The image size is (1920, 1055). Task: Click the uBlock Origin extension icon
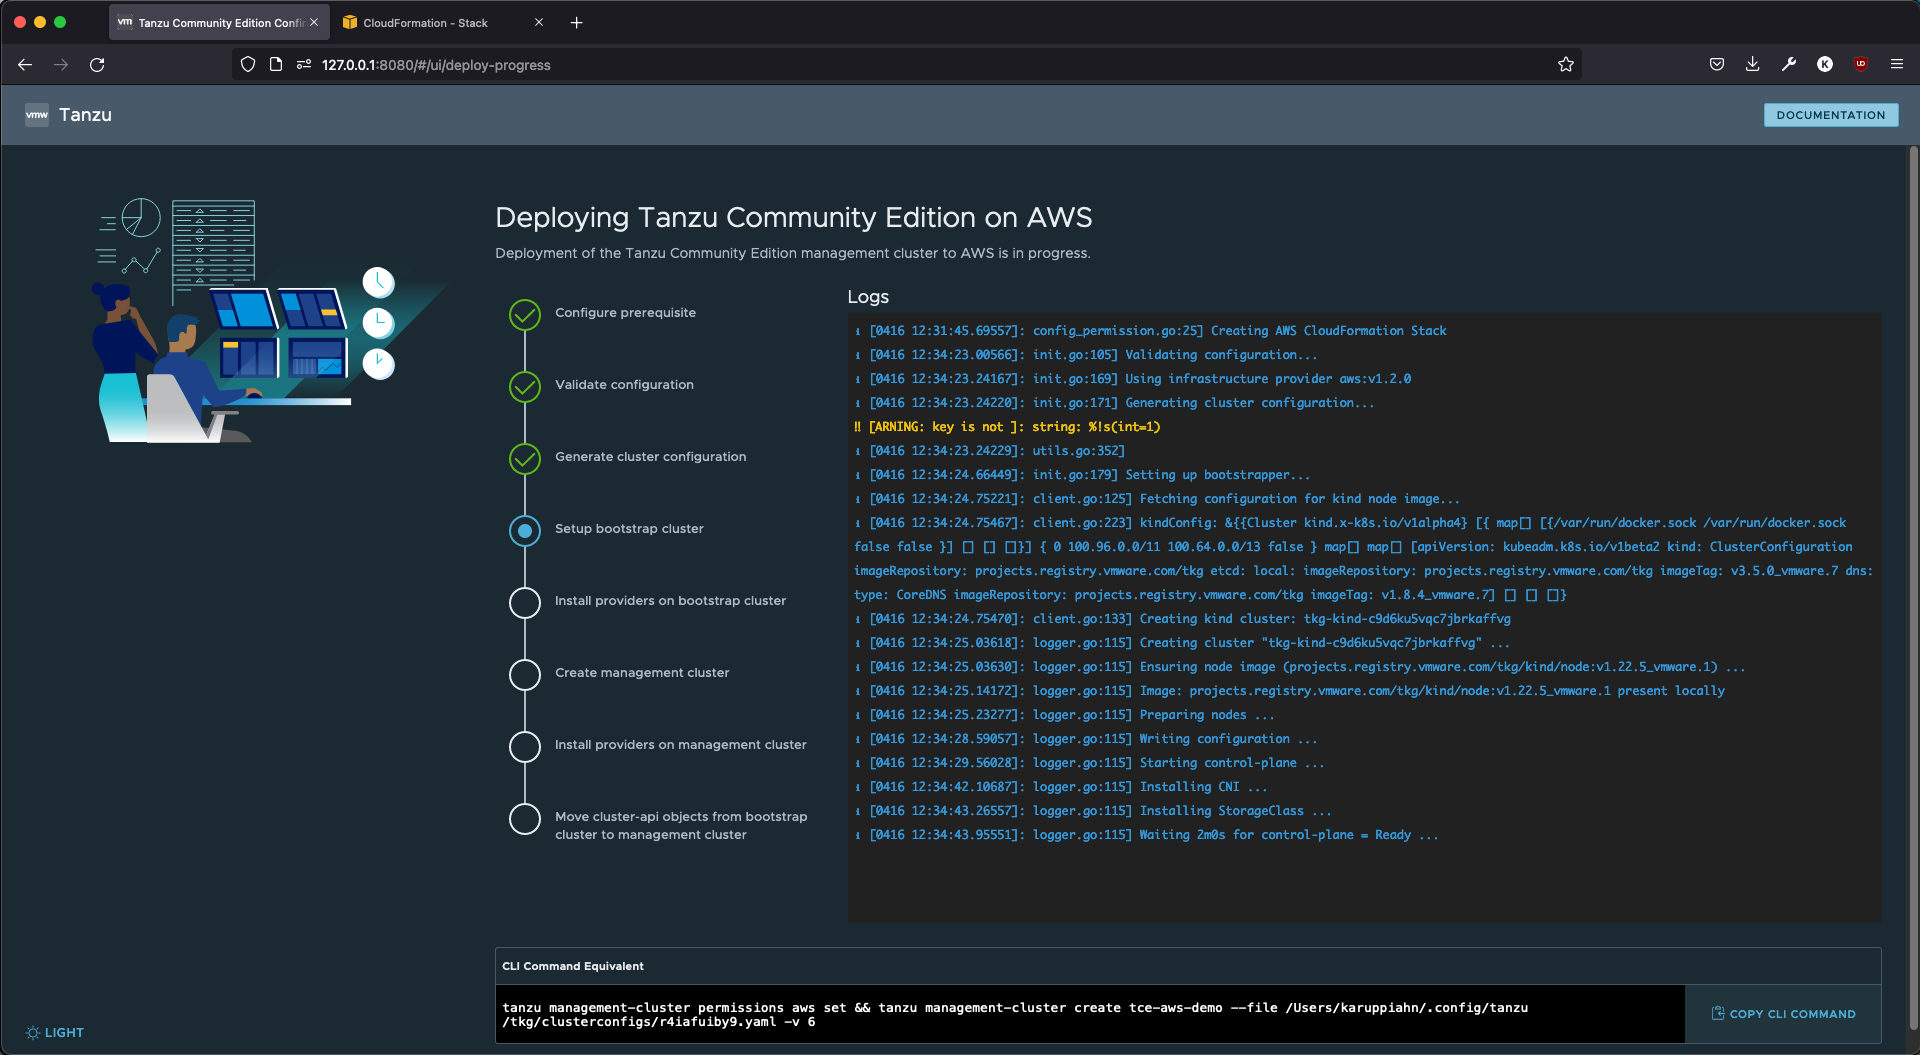[1861, 65]
